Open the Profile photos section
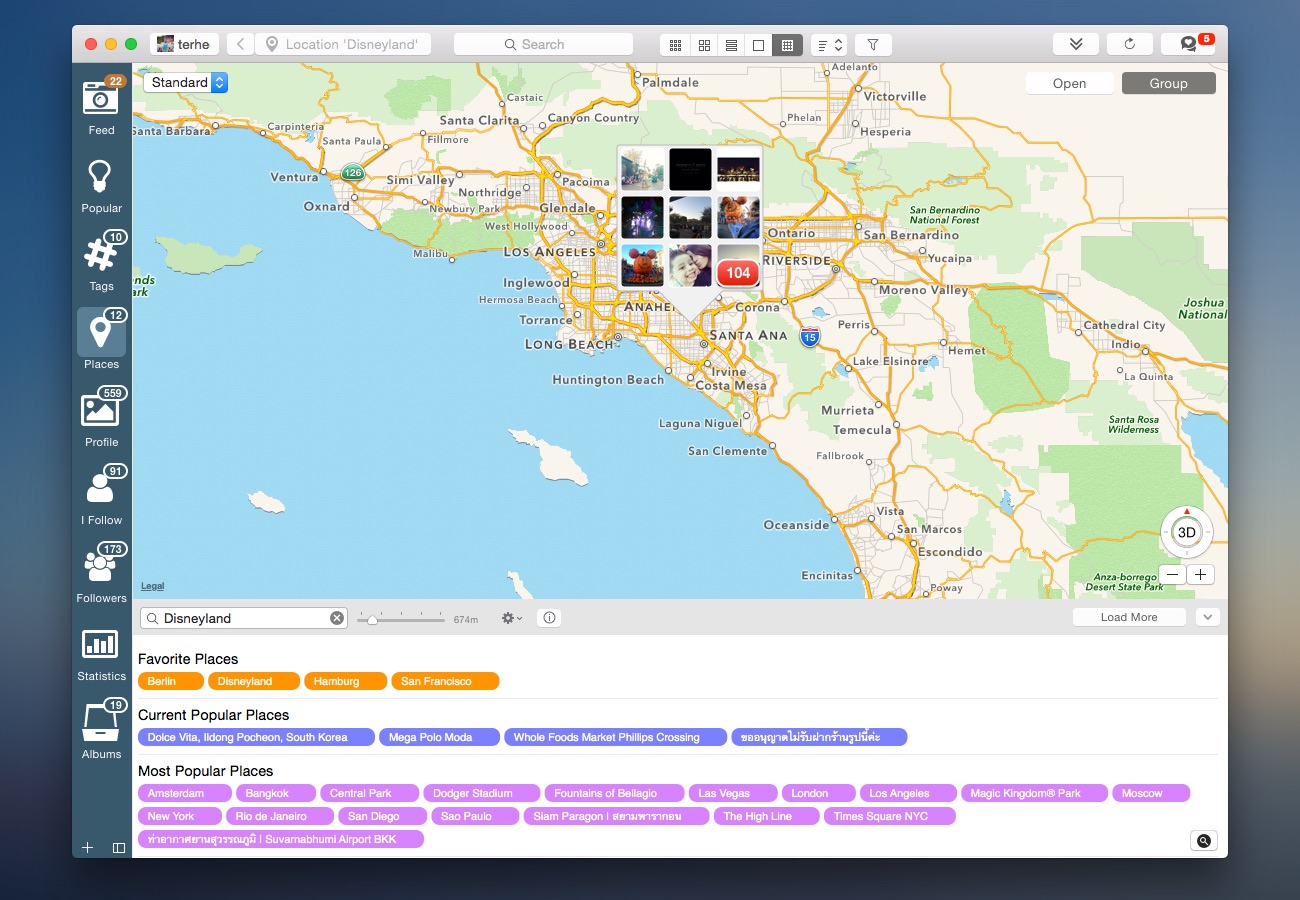The image size is (1300, 900). coord(101,418)
